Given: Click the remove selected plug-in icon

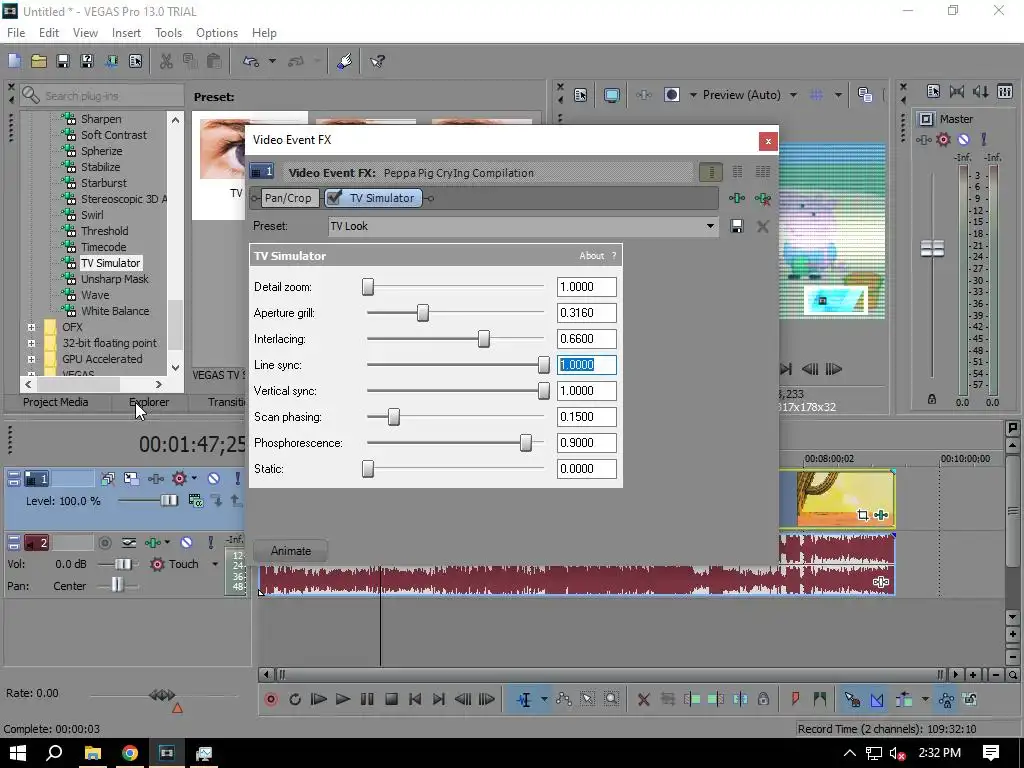Looking at the screenshot, I should (762, 198).
